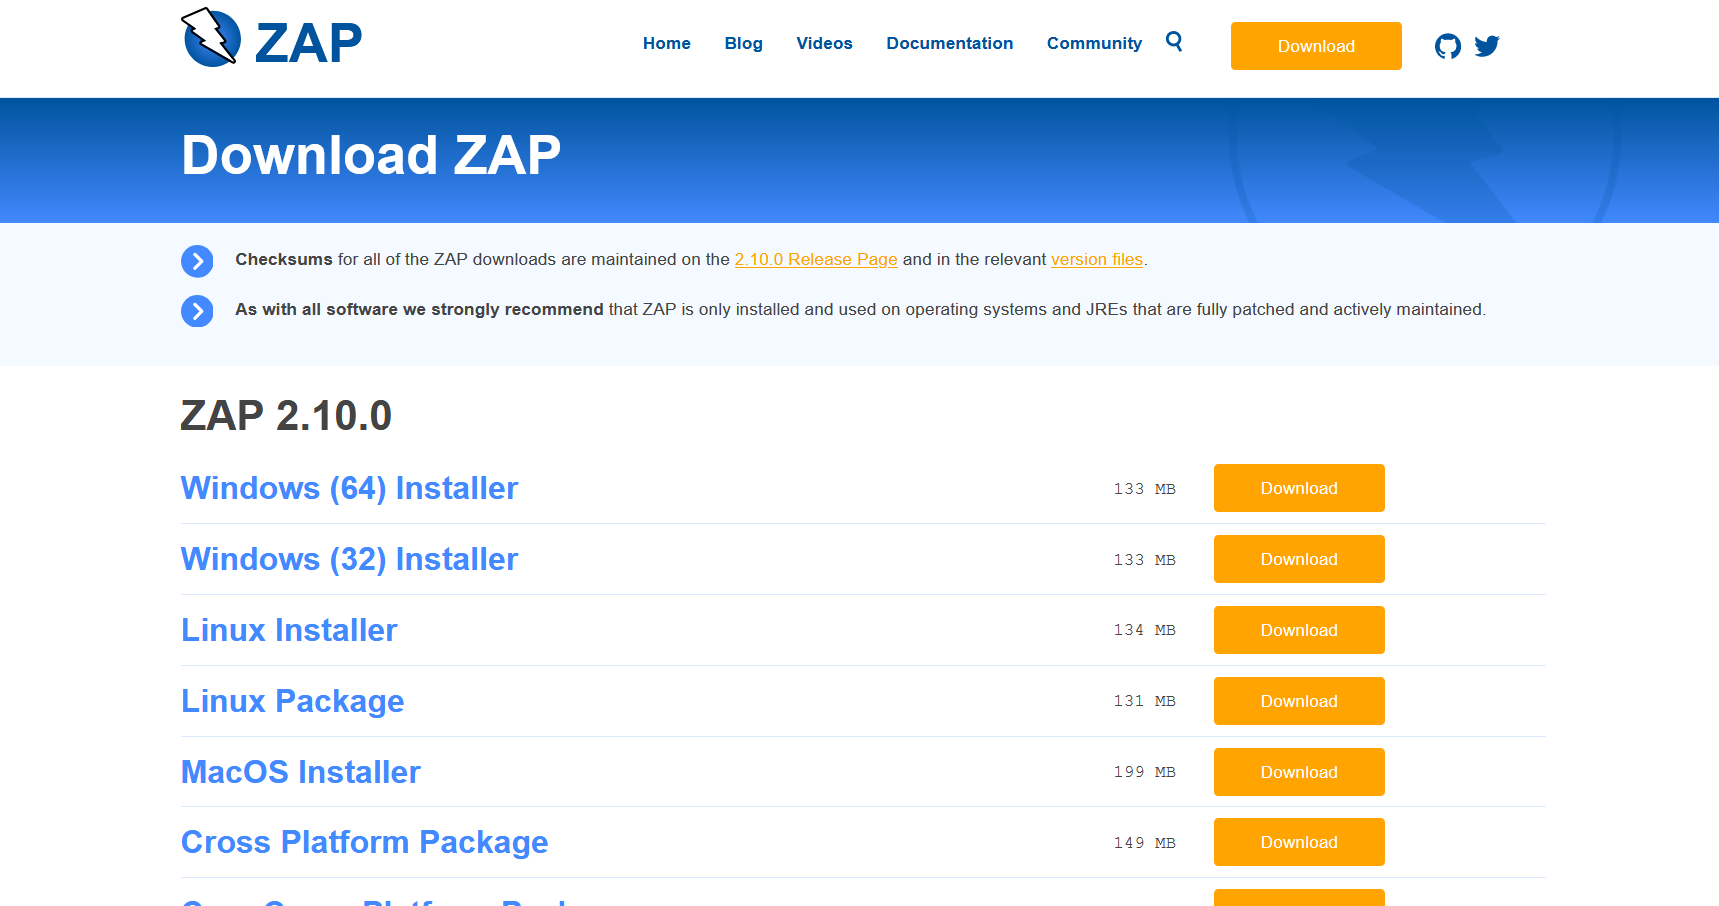1719x906 pixels.
Task: Download the Linux Package
Action: [1299, 701]
